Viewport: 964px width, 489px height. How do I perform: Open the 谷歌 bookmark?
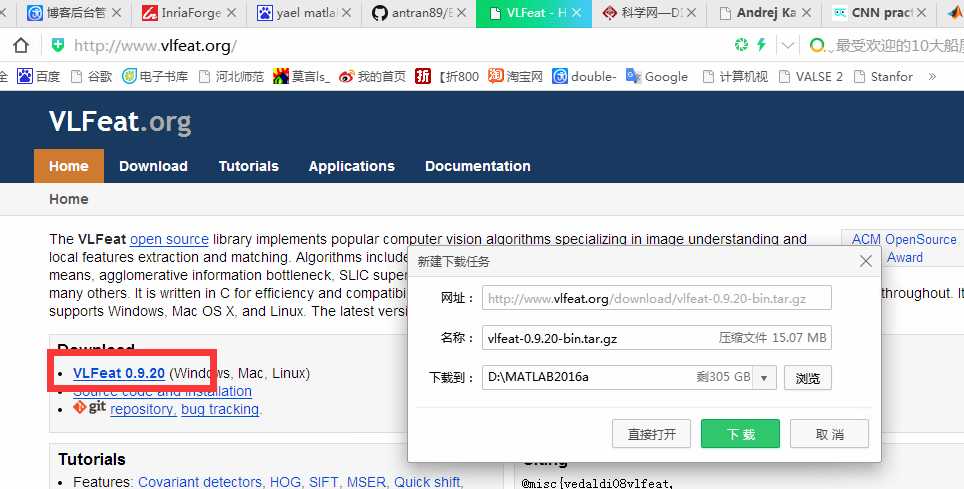pyautogui.click(x=92, y=76)
